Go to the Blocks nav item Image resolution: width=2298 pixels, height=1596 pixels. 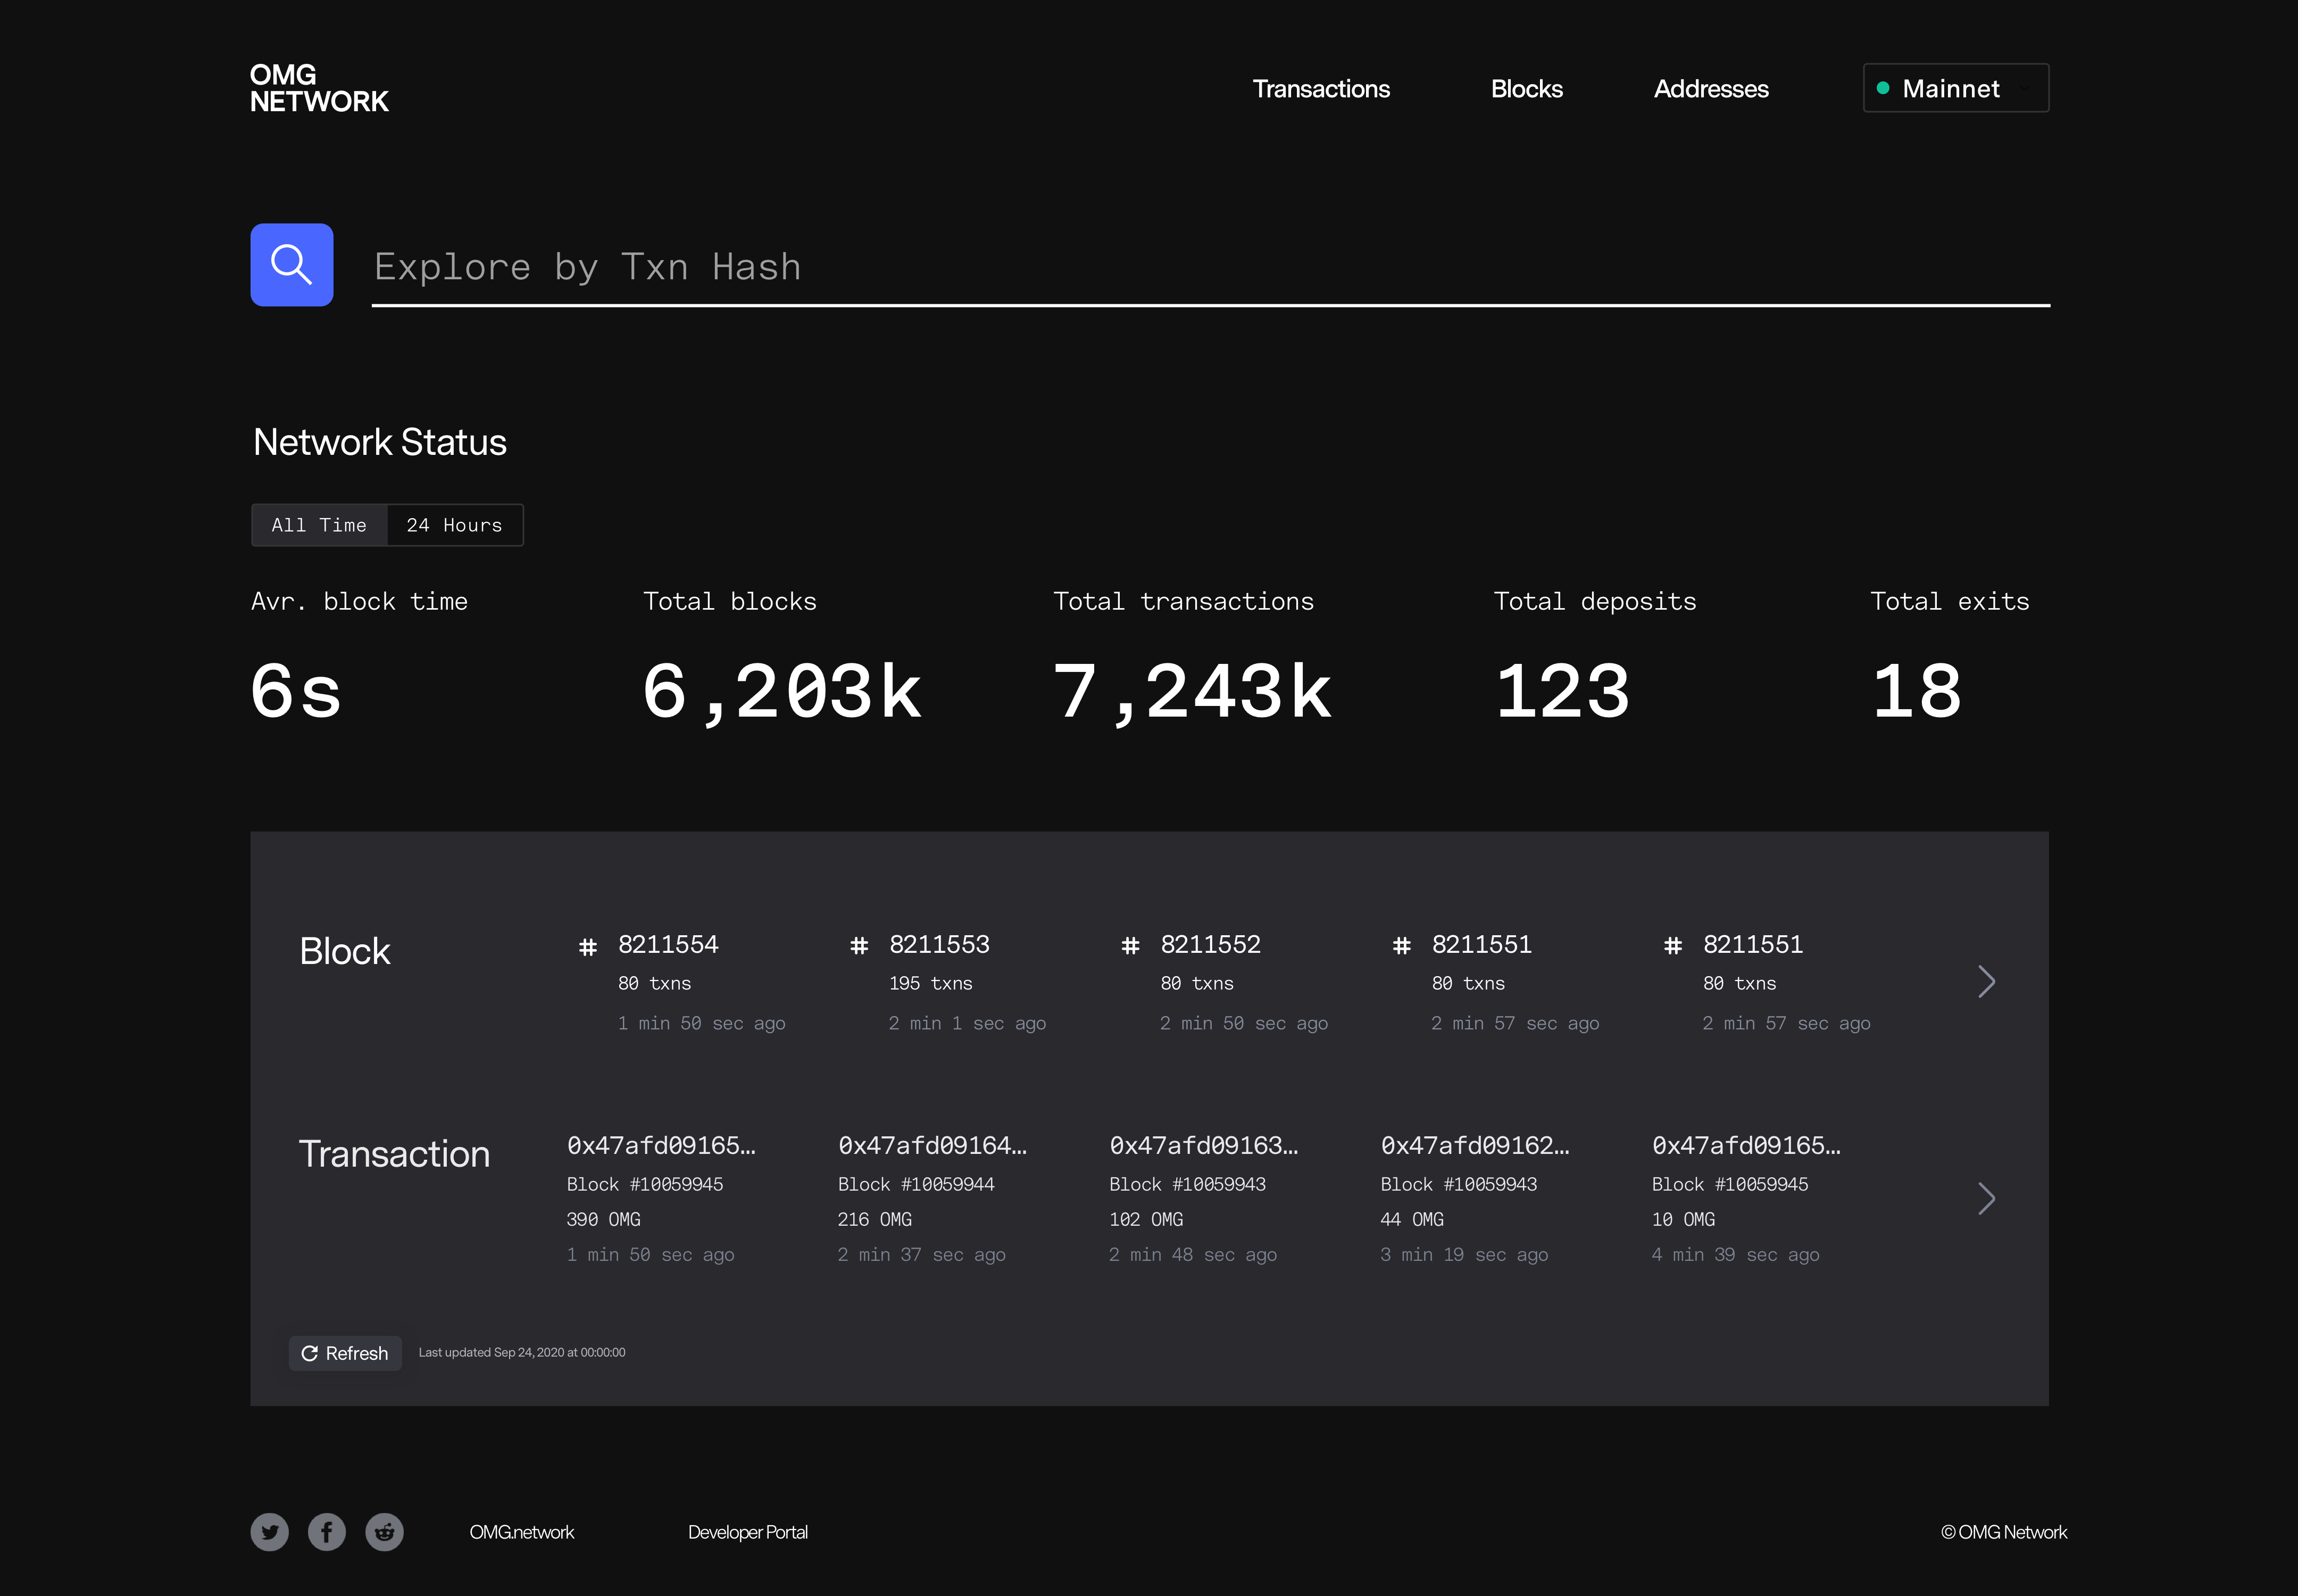(x=1526, y=89)
